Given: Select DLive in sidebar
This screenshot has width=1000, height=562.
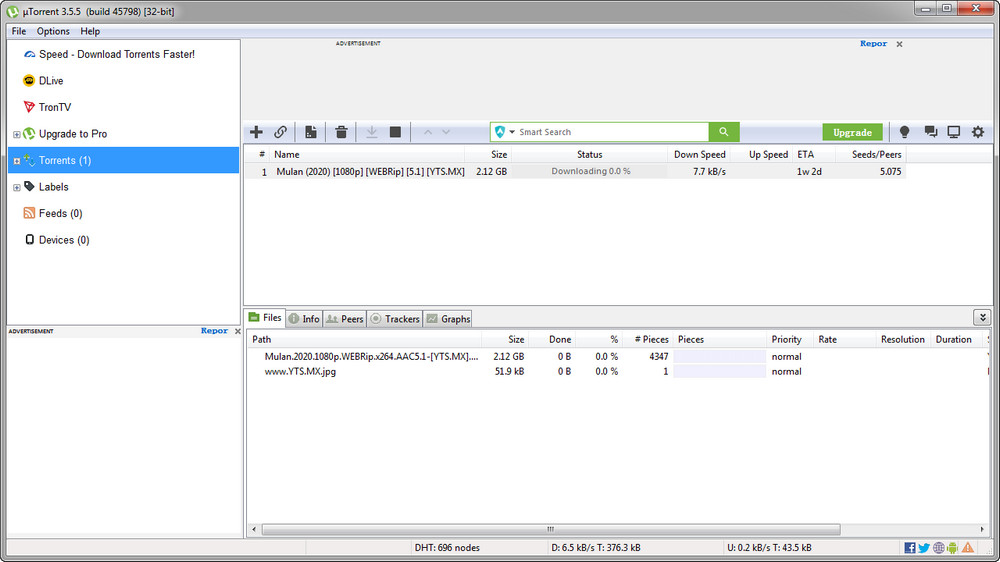Looking at the screenshot, I should (51, 81).
